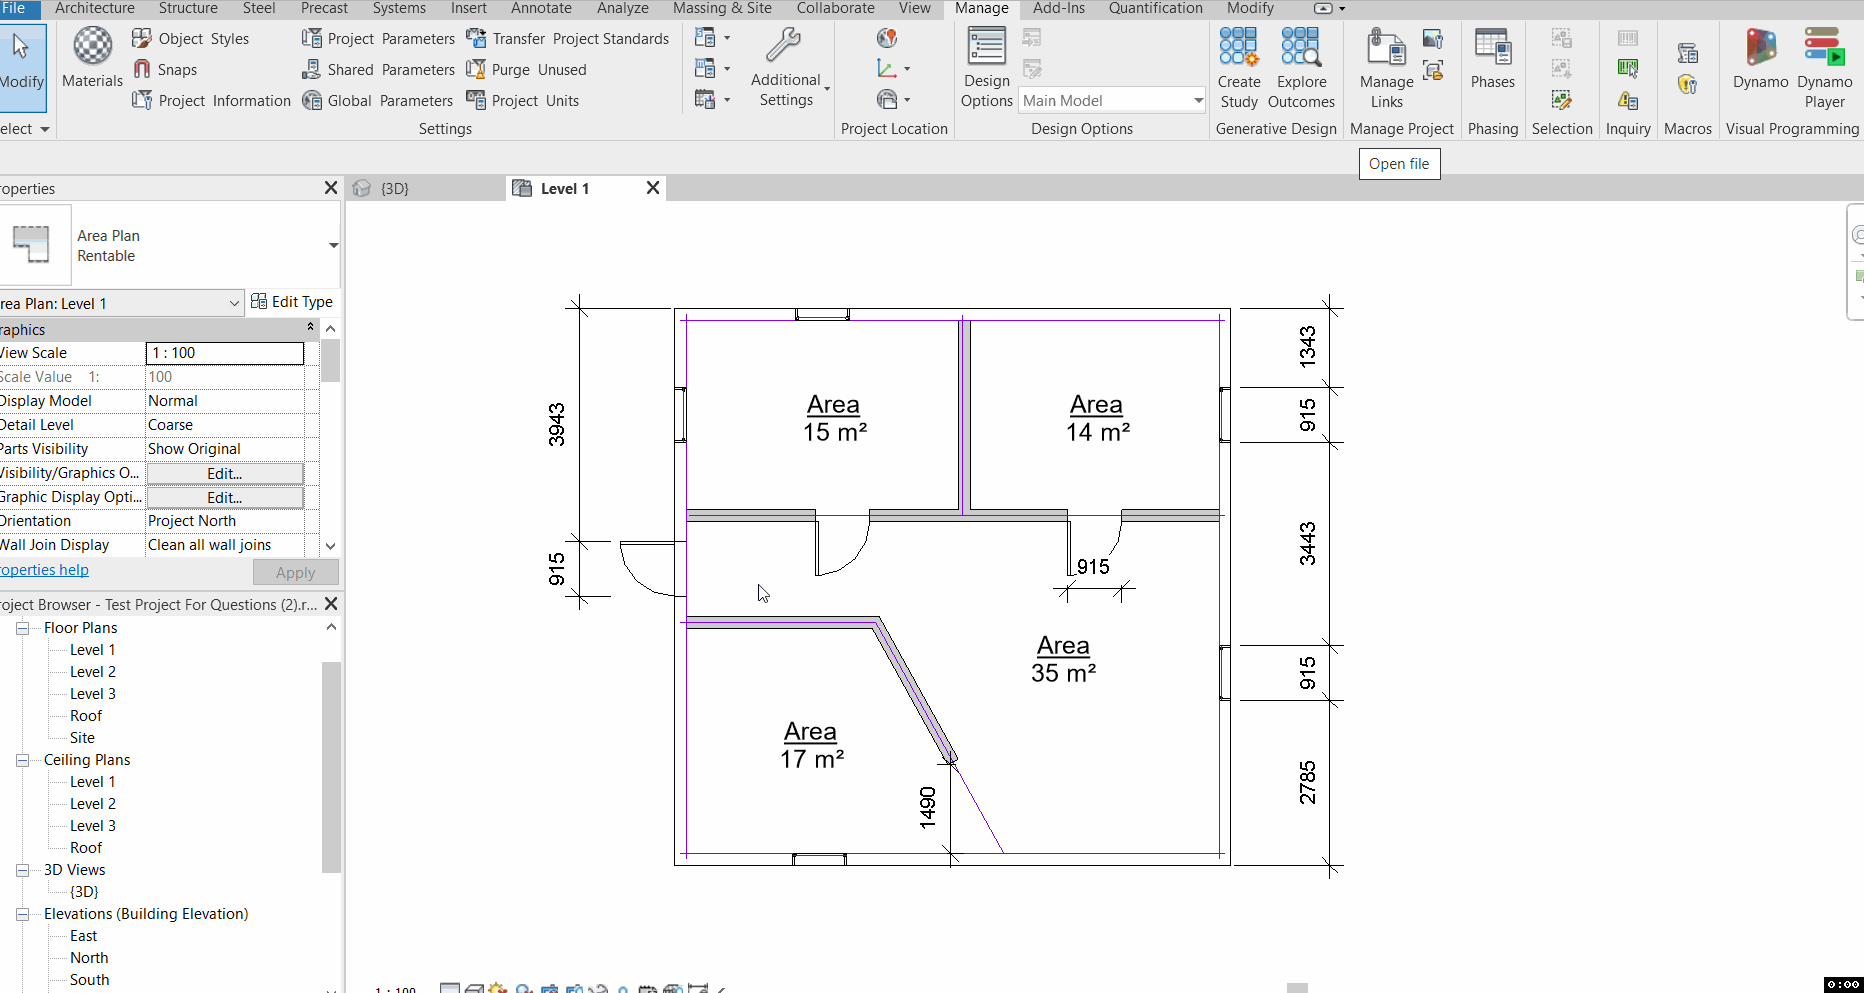
Task: Open Phases dialog
Action: (x=1492, y=60)
